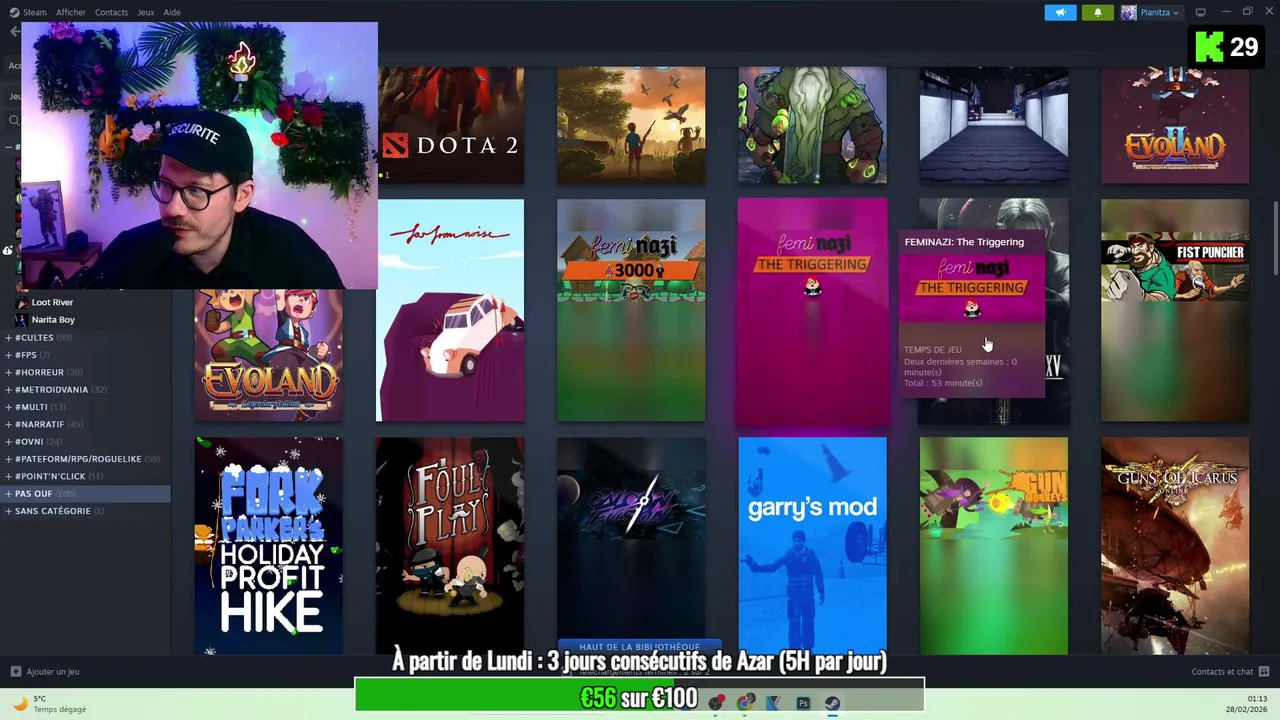Screen dimensions: 1280x720
Task: Open the Foul Play game tile
Action: [x=450, y=545]
